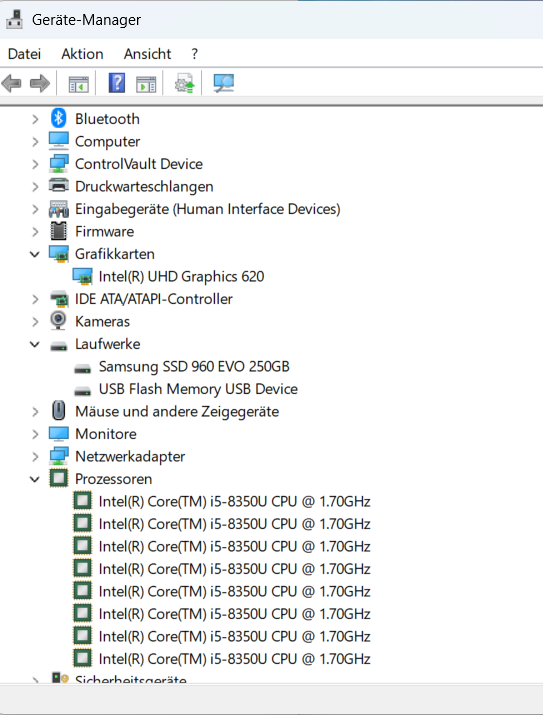Image resolution: width=543 pixels, height=715 pixels.
Task: Expand the Bluetooth category
Action: pos(35,119)
